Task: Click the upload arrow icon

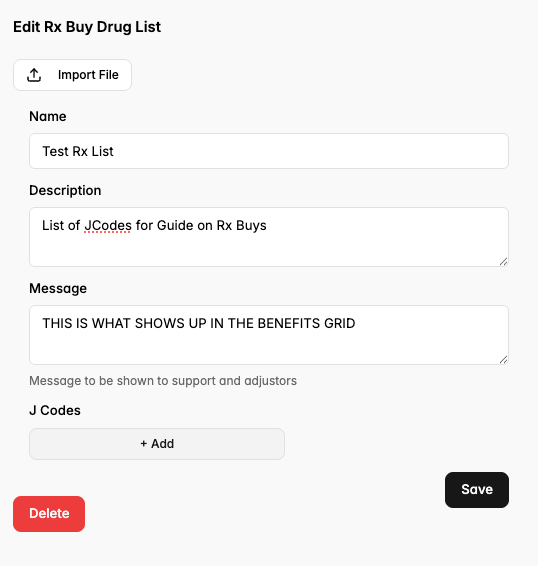Action: (34, 75)
